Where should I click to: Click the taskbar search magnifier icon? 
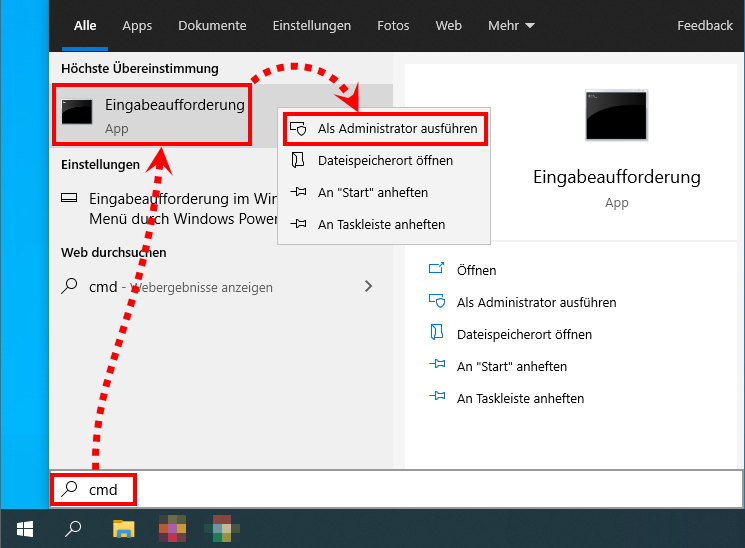(x=74, y=527)
